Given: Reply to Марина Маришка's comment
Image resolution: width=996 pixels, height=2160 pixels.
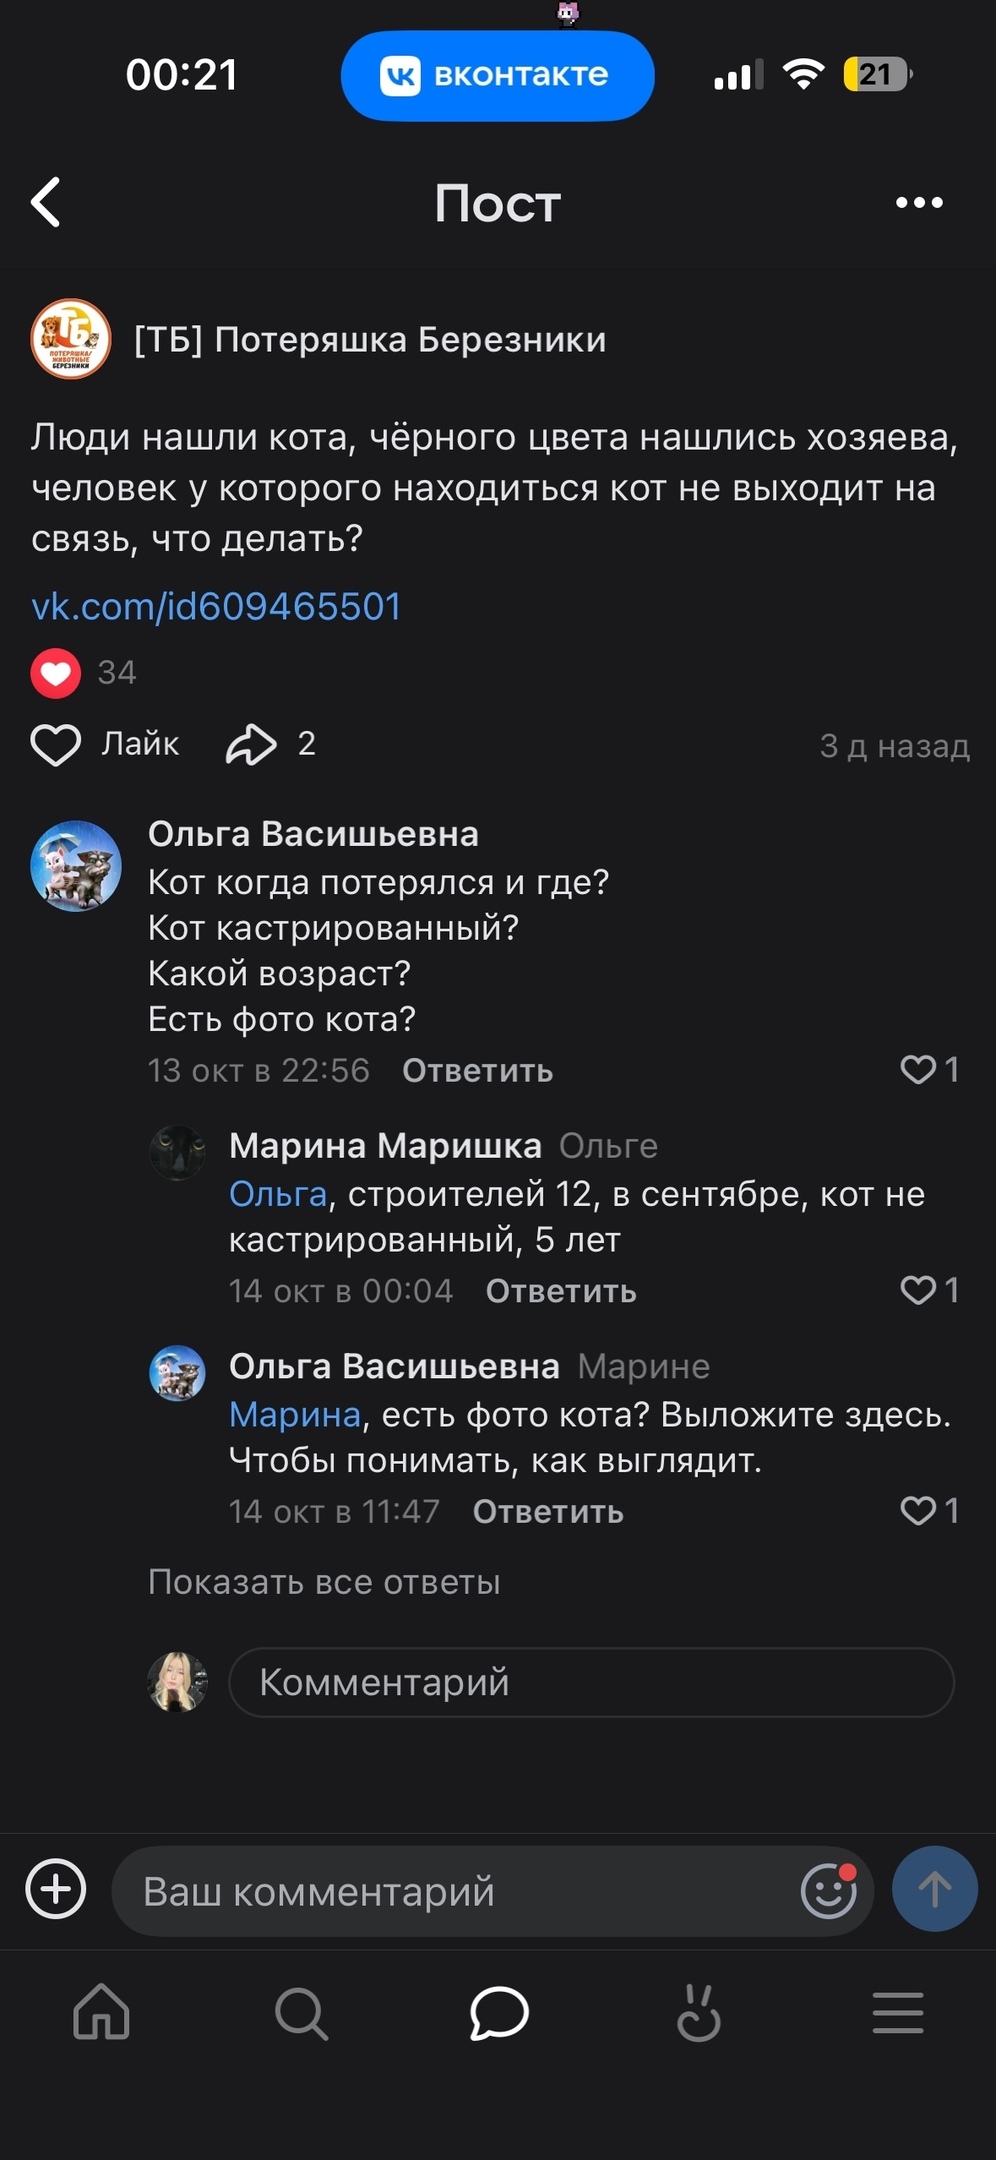Looking at the screenshot, I should (x=560, y=1292).
